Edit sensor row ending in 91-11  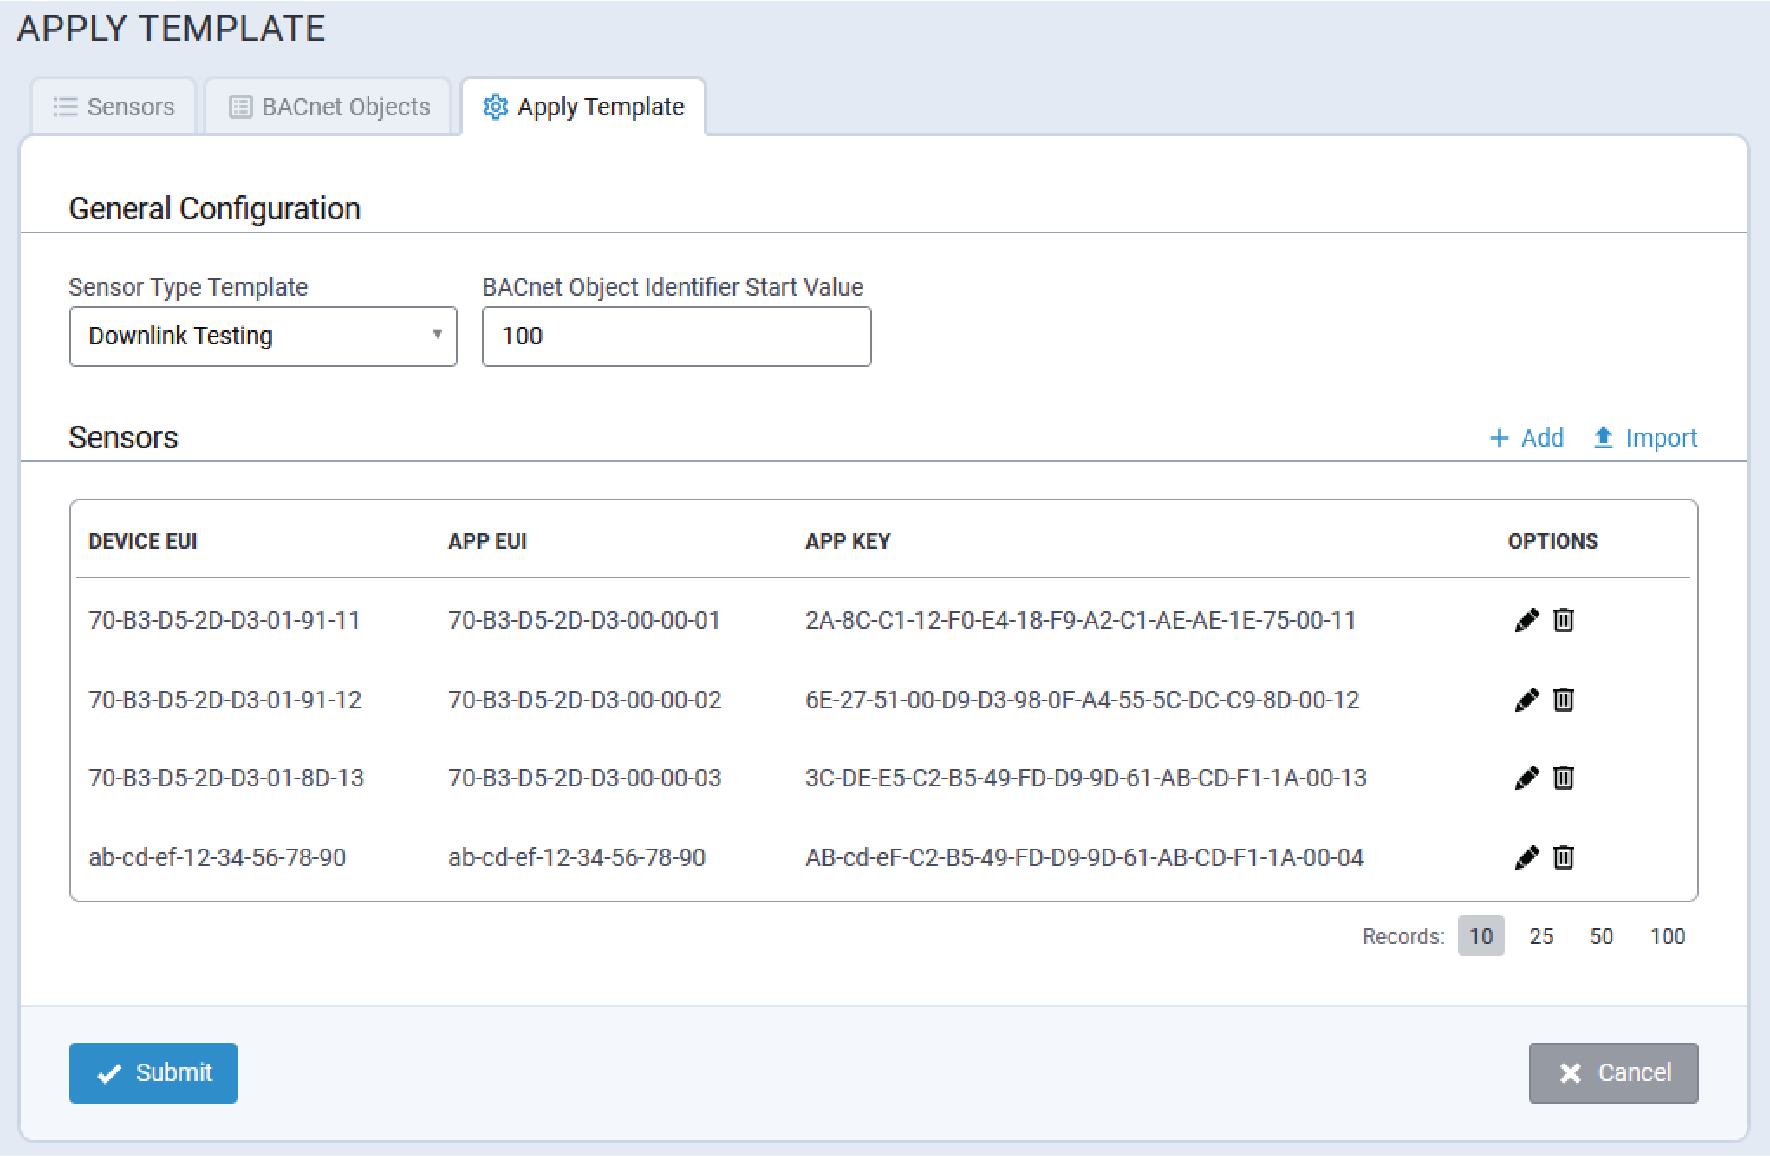(1526, 621)
